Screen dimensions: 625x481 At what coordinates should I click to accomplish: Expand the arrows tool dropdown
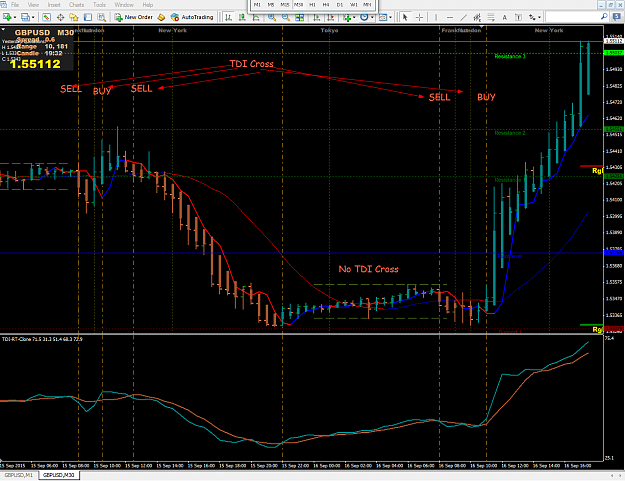pyautogui.click(x=539, y=17)
